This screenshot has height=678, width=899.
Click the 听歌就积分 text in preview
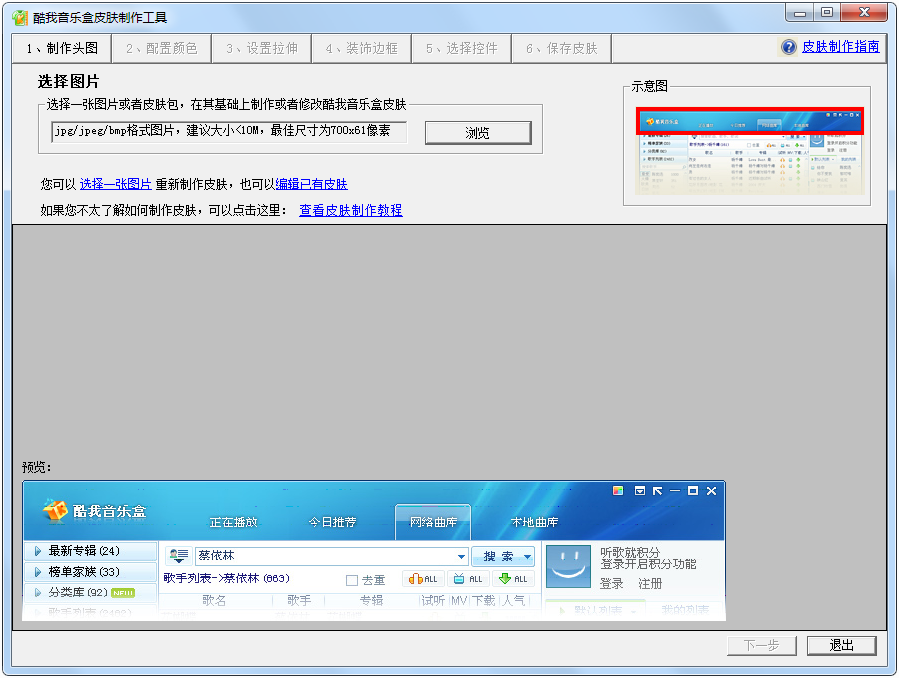click(x=630, y=552)
